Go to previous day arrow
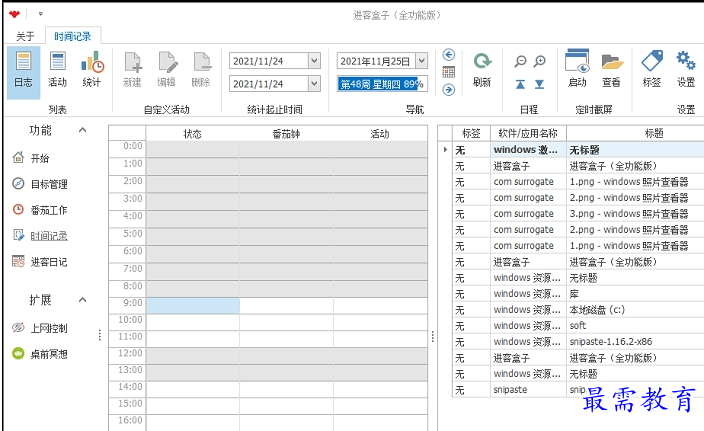The width and height of the screenshot is (704, 431). 449,55
